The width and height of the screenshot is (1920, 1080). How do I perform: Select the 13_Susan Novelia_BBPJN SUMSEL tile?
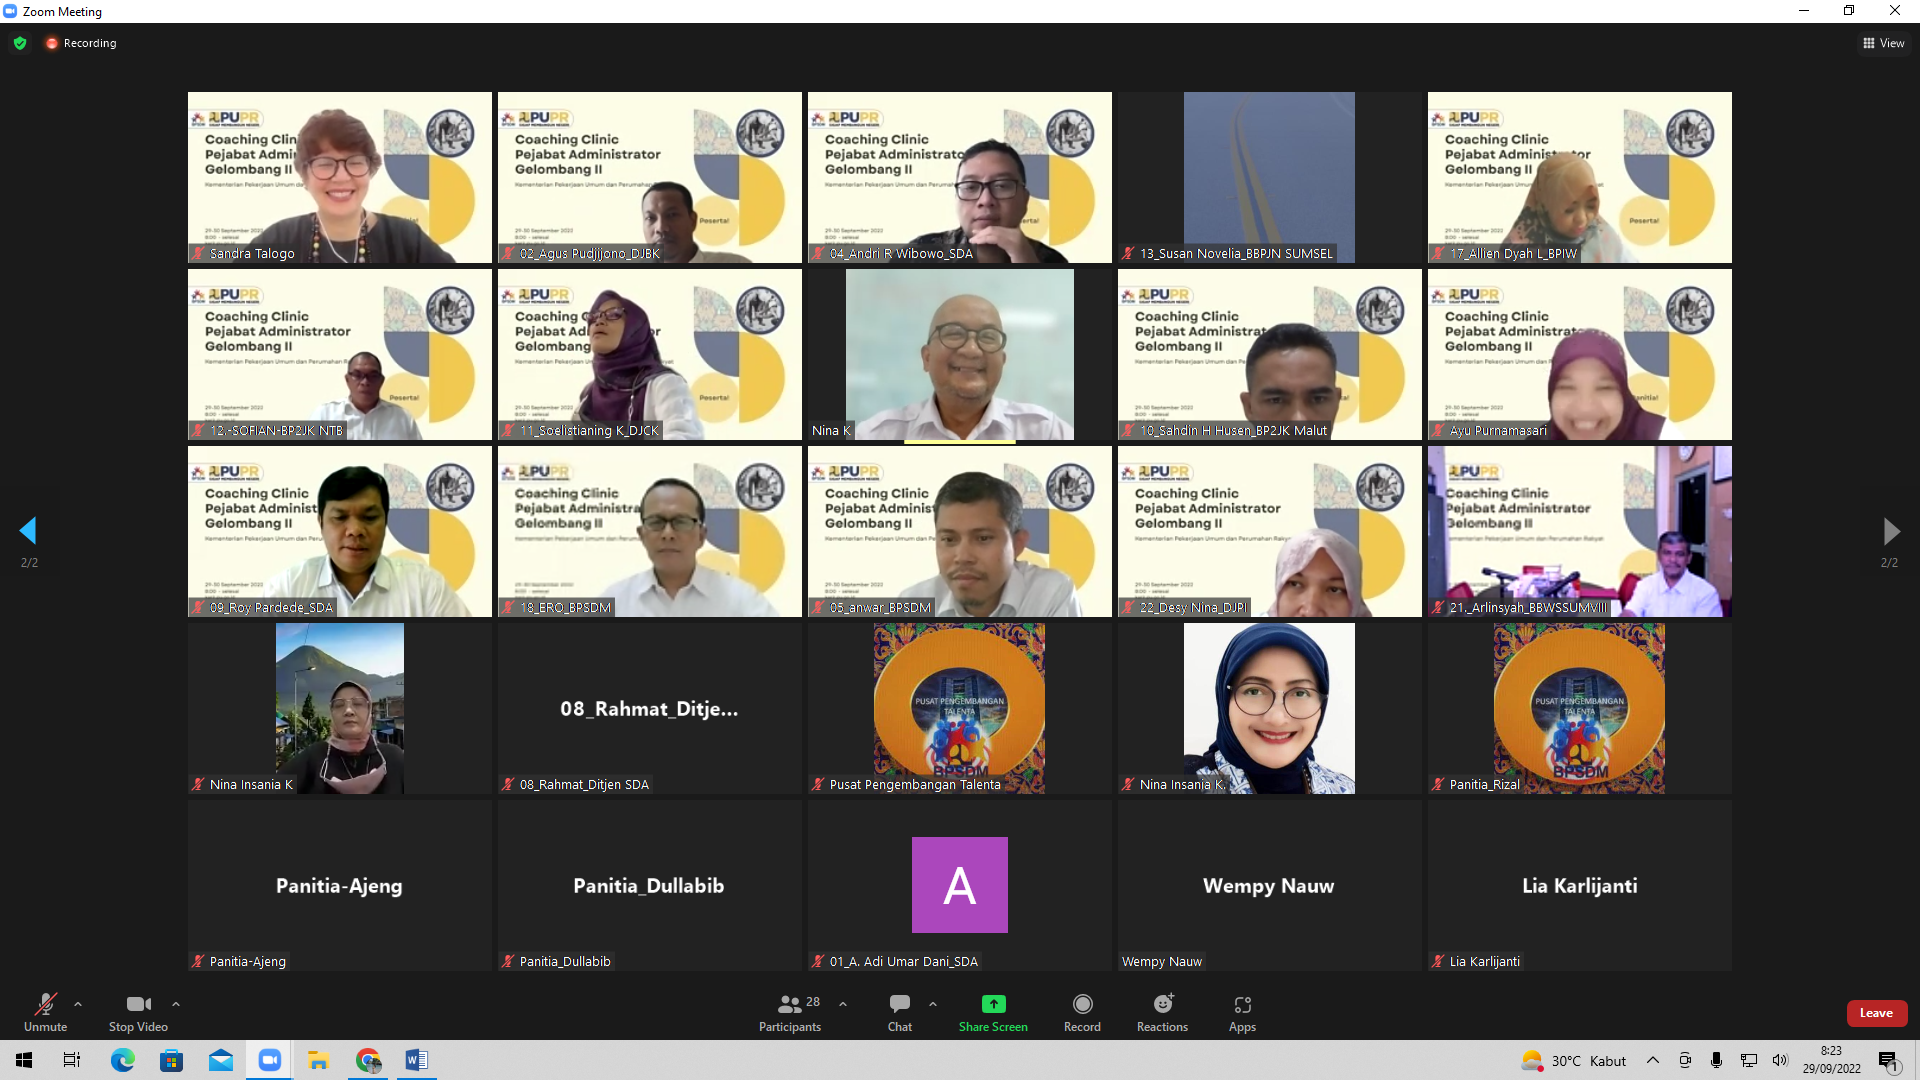[x=1270, y=177]
